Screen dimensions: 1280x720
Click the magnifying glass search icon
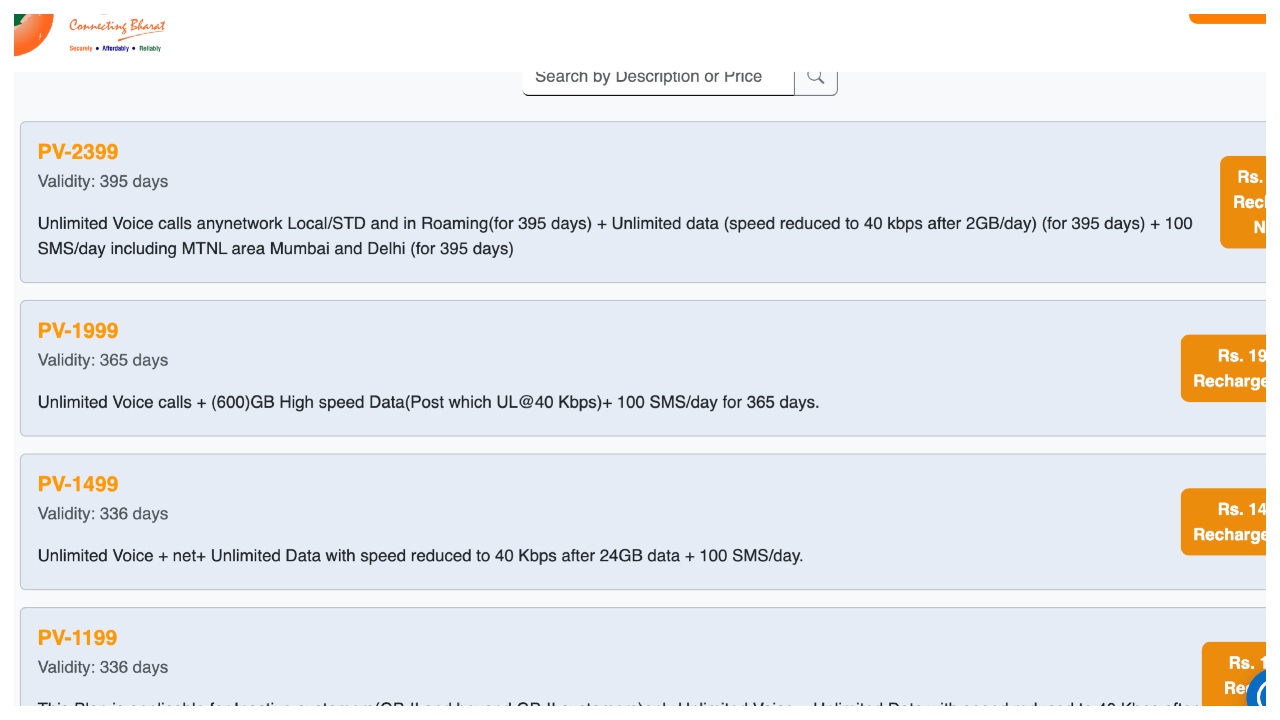[x=816, y=77]
